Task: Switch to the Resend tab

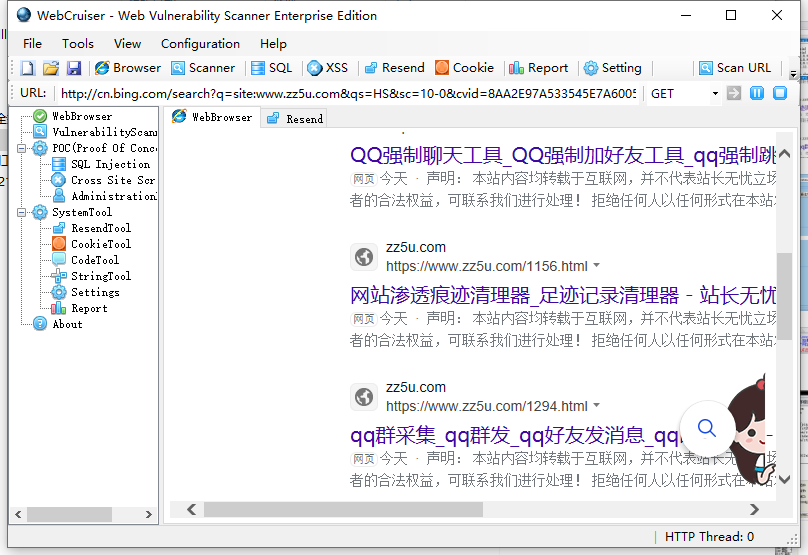Action: tap(295, 119)
